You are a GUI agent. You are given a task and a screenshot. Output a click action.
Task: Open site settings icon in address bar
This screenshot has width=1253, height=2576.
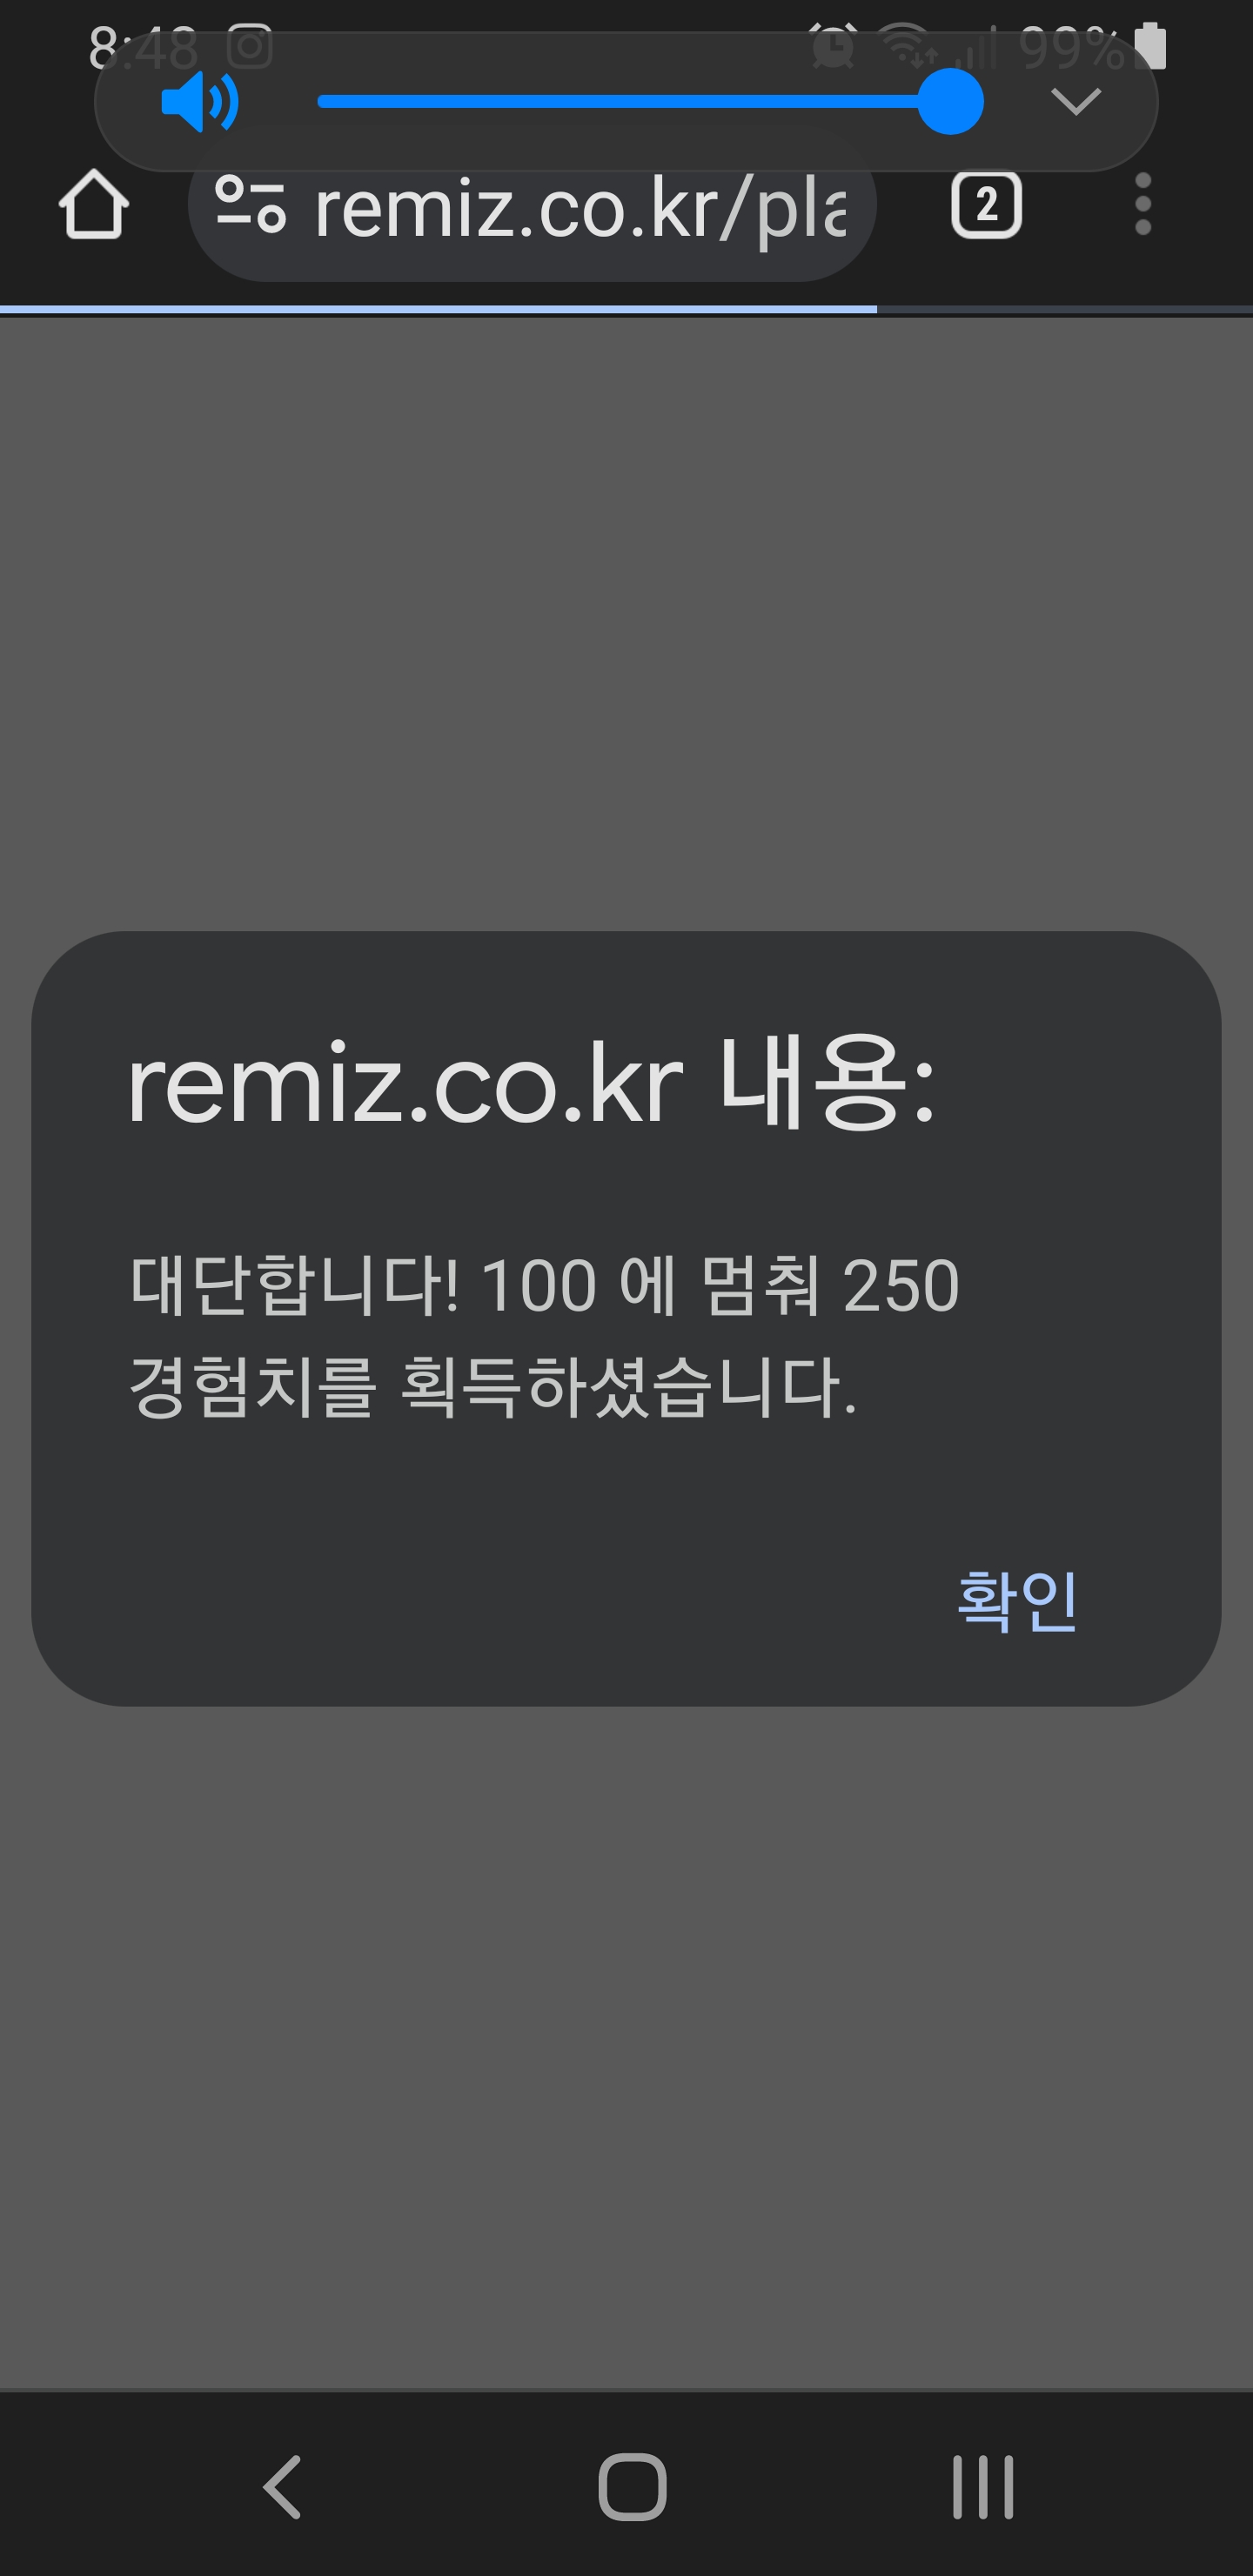[x=250, y=205]
